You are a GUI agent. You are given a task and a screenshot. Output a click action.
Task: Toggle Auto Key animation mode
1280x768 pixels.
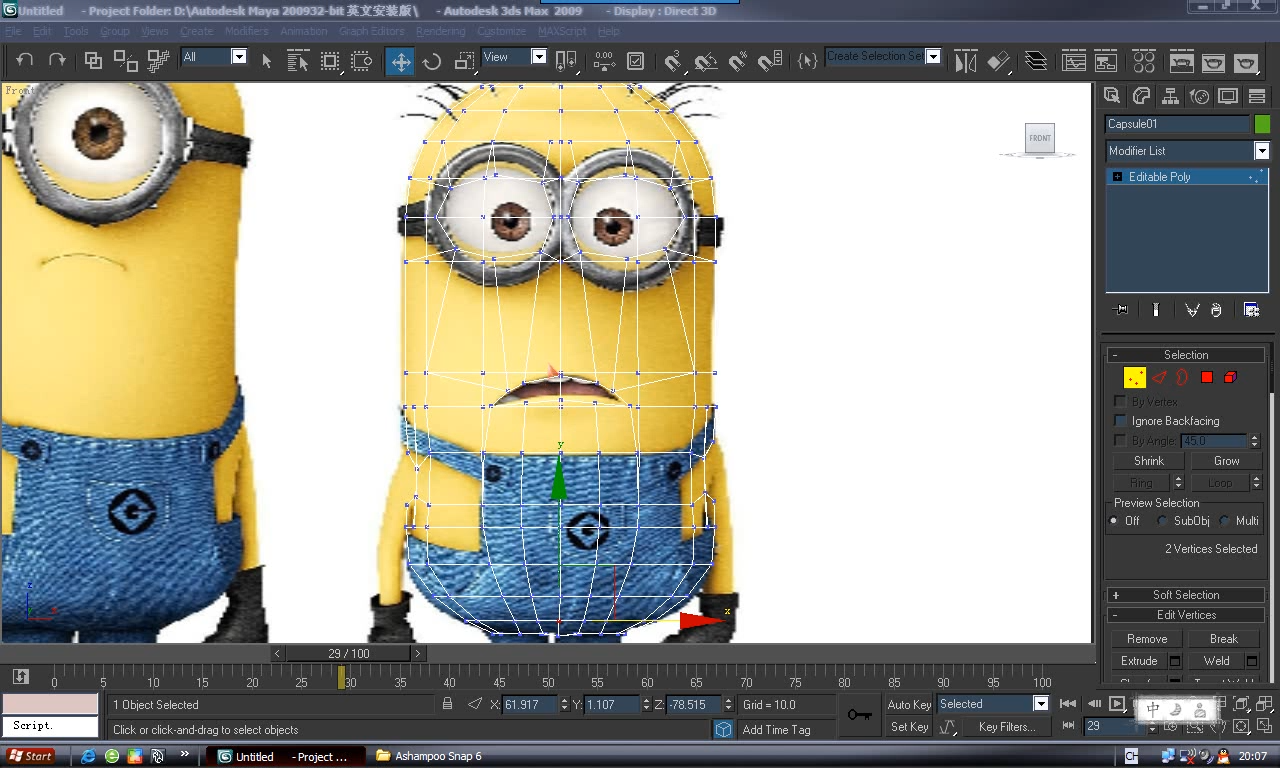[x=909, y=704]
